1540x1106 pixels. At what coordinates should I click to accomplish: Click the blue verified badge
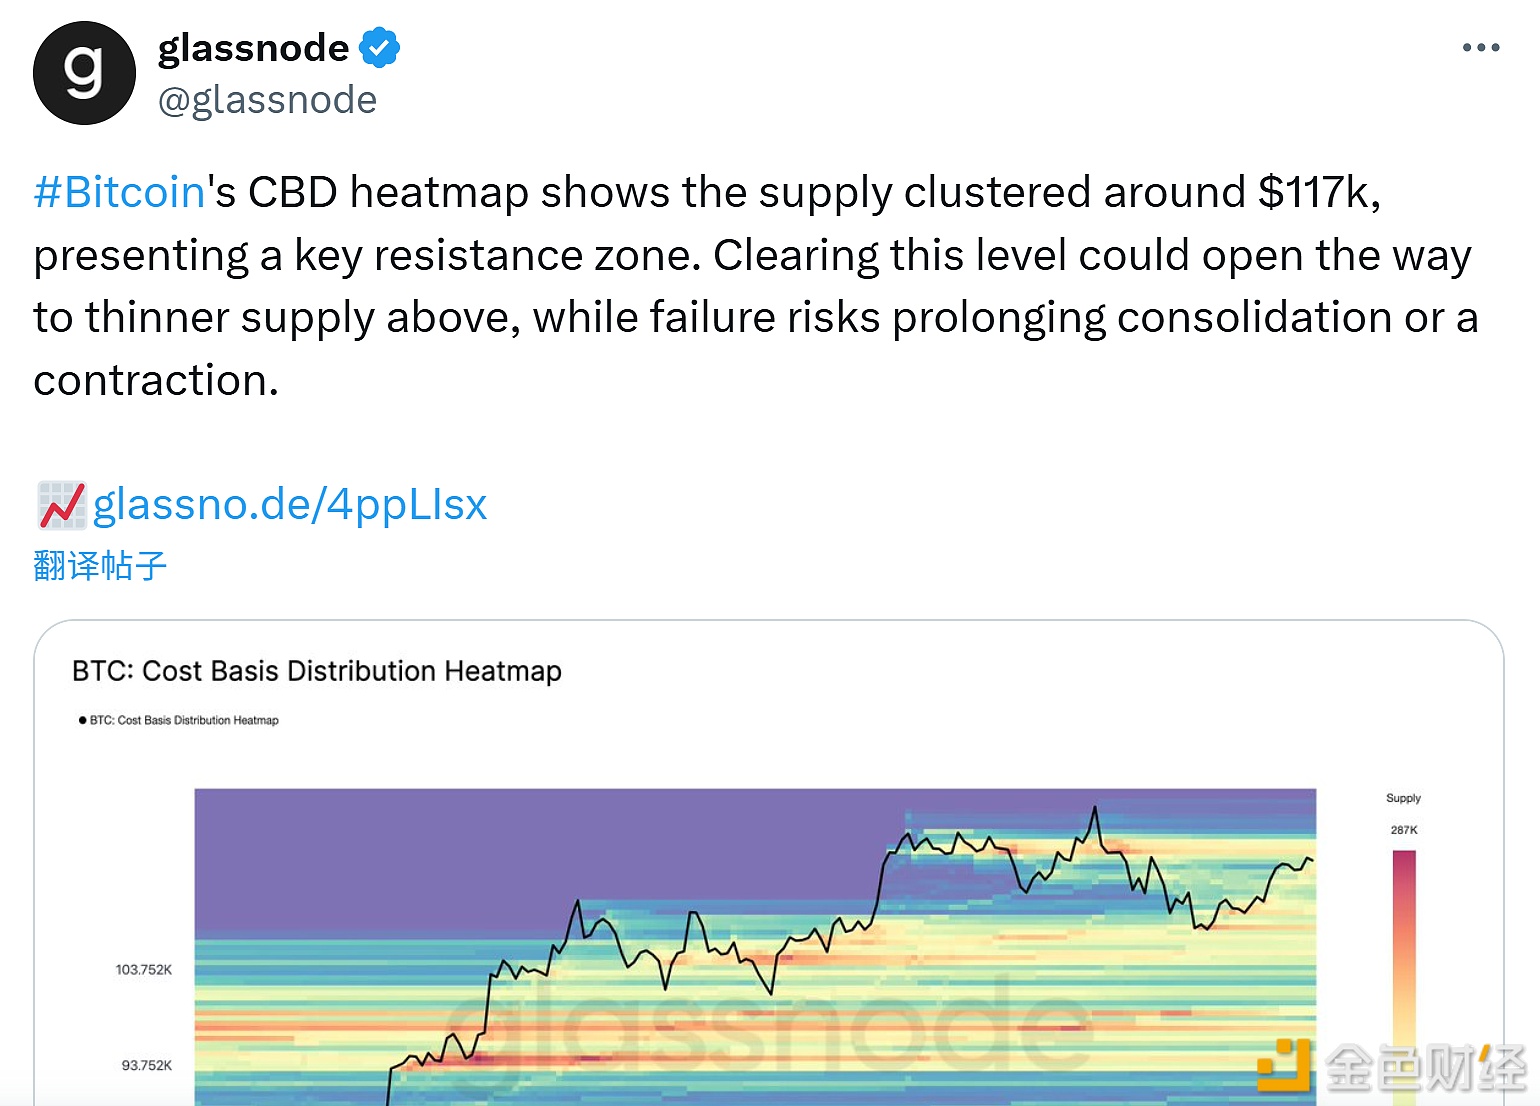coord(379,47)
